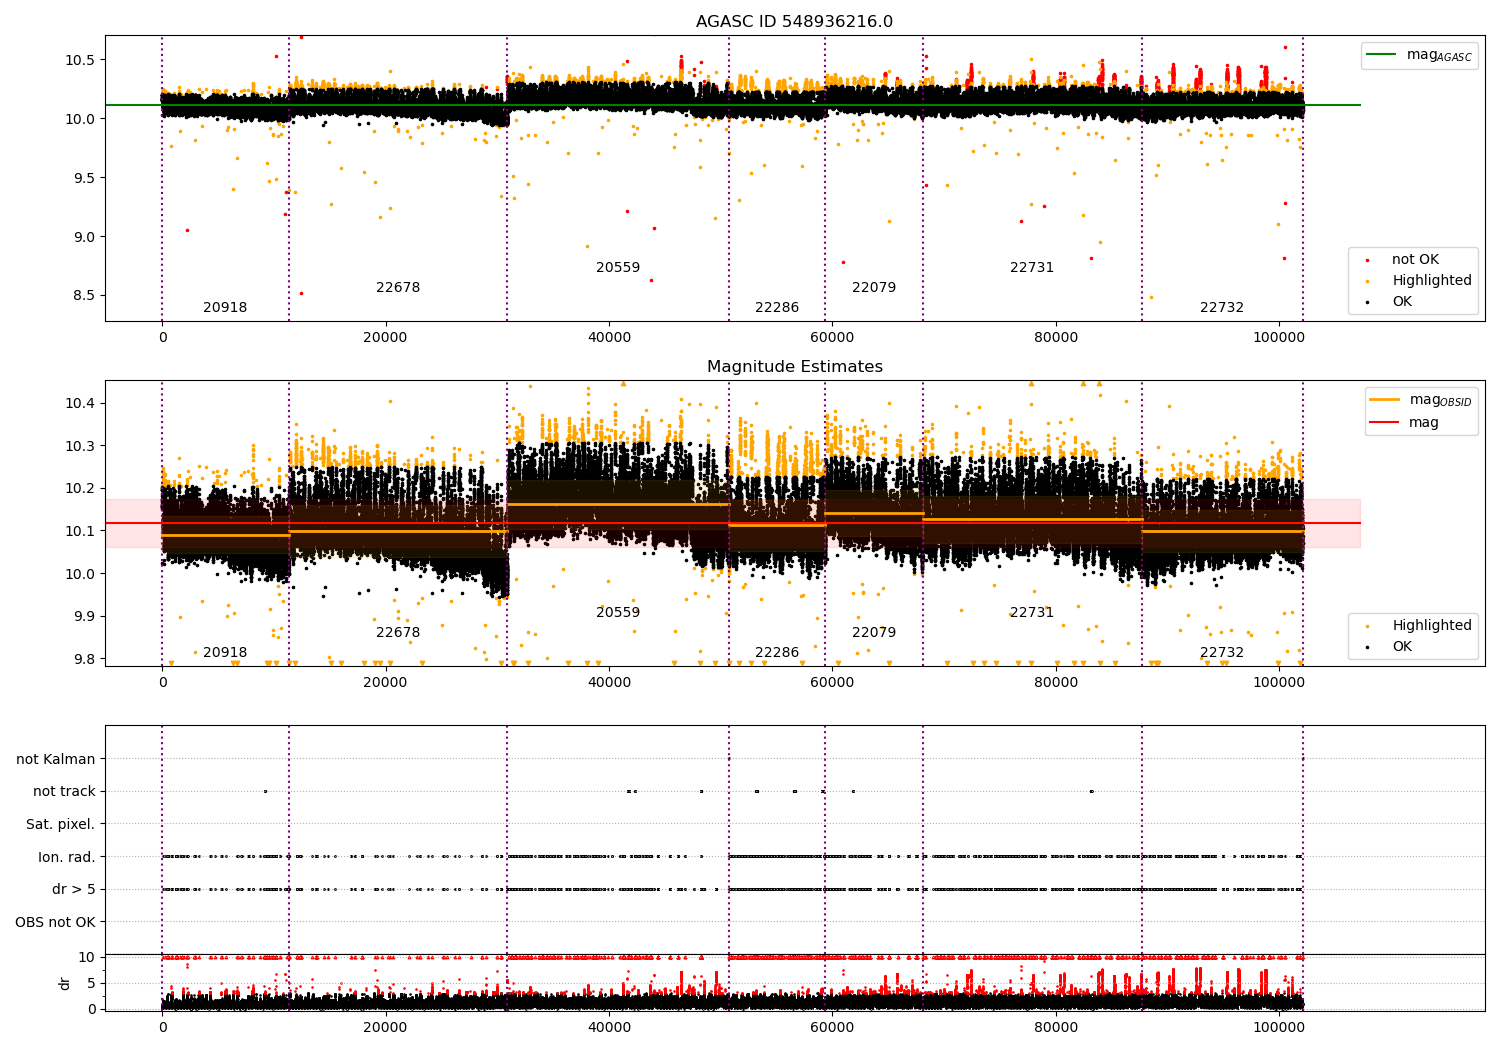Viewport: 1500px width, 1050px height.
Task: Select the orange mag OBSID legend entry
Action: pyautogui.click(x=1420, y=400)
